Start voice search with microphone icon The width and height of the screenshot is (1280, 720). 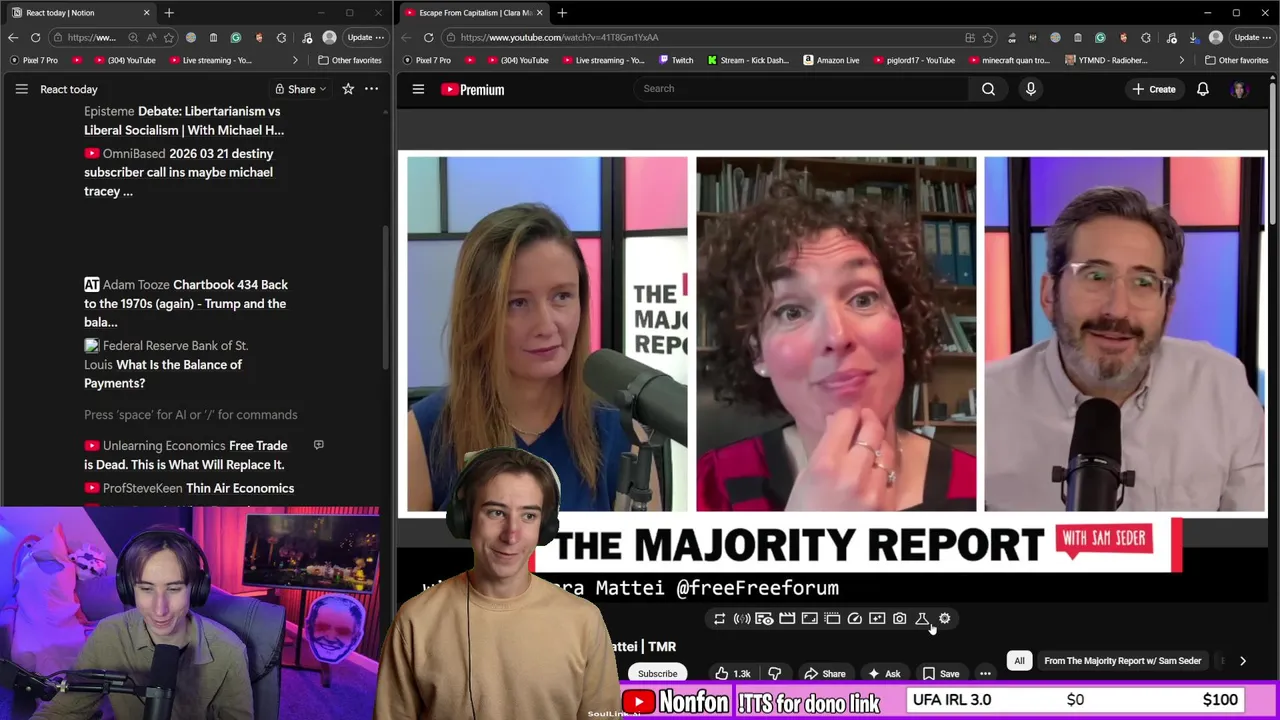[1030, 89]
